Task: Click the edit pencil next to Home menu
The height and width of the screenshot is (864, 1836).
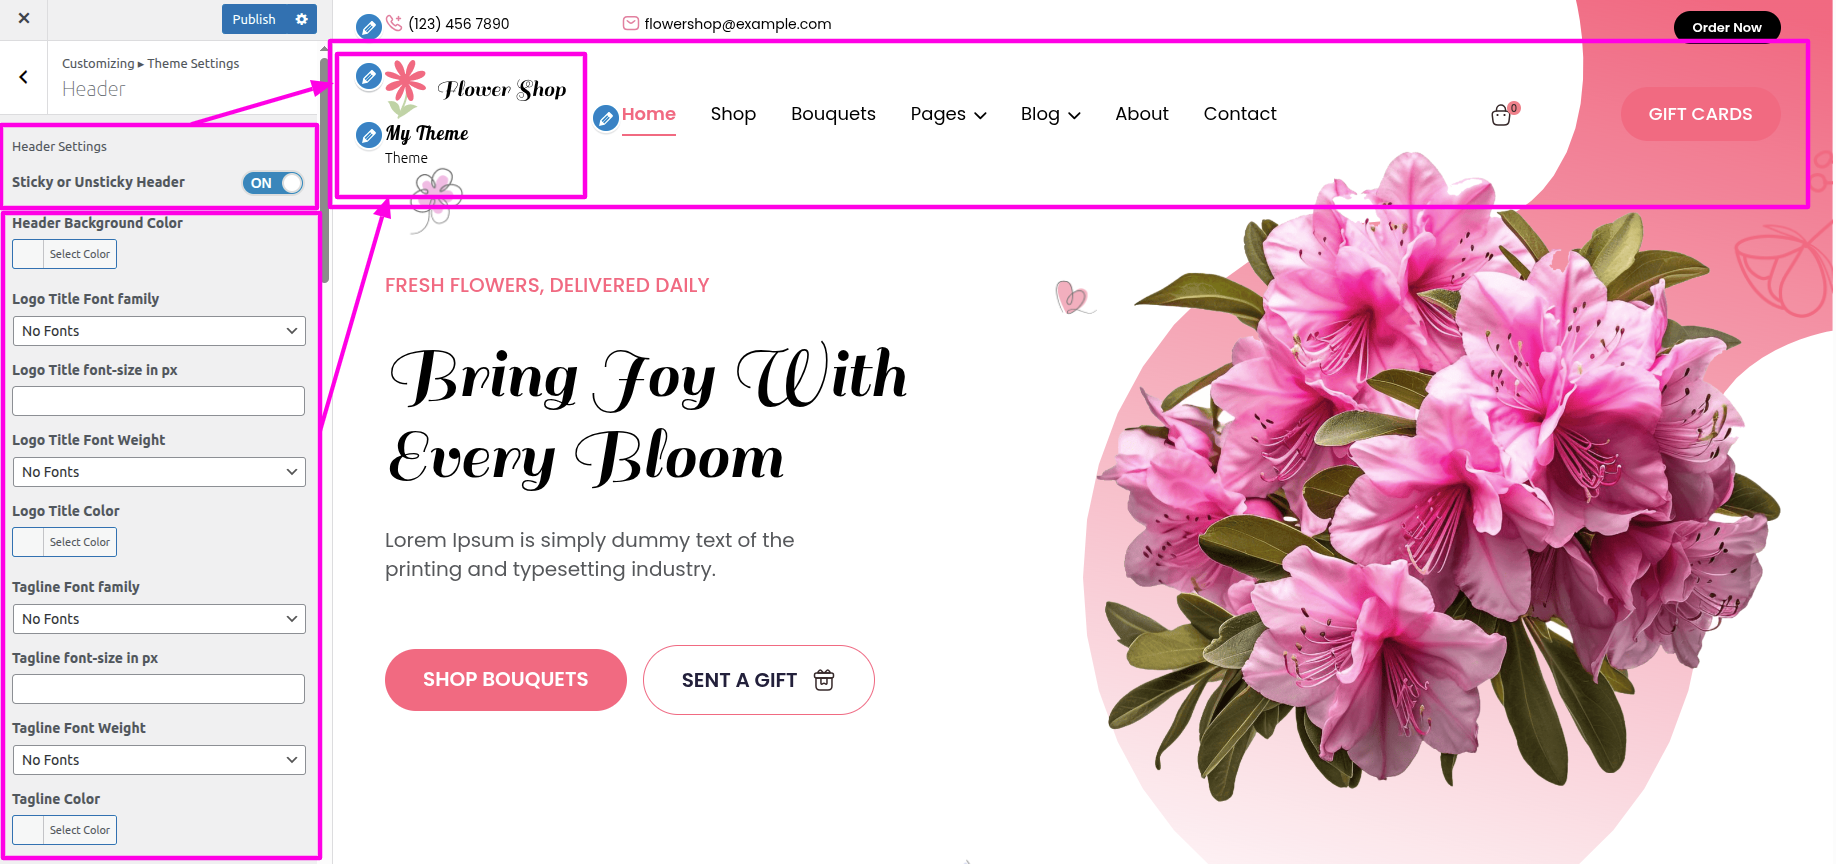Action: click(605, 118)
